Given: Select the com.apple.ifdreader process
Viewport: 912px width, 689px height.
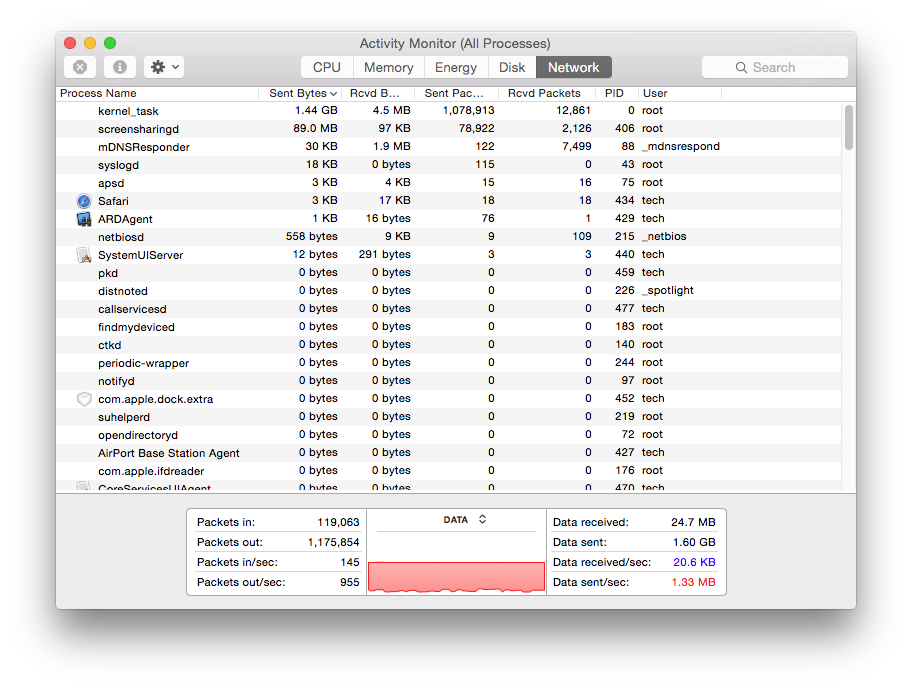Looking at the screenshot, I should [151, 472].
